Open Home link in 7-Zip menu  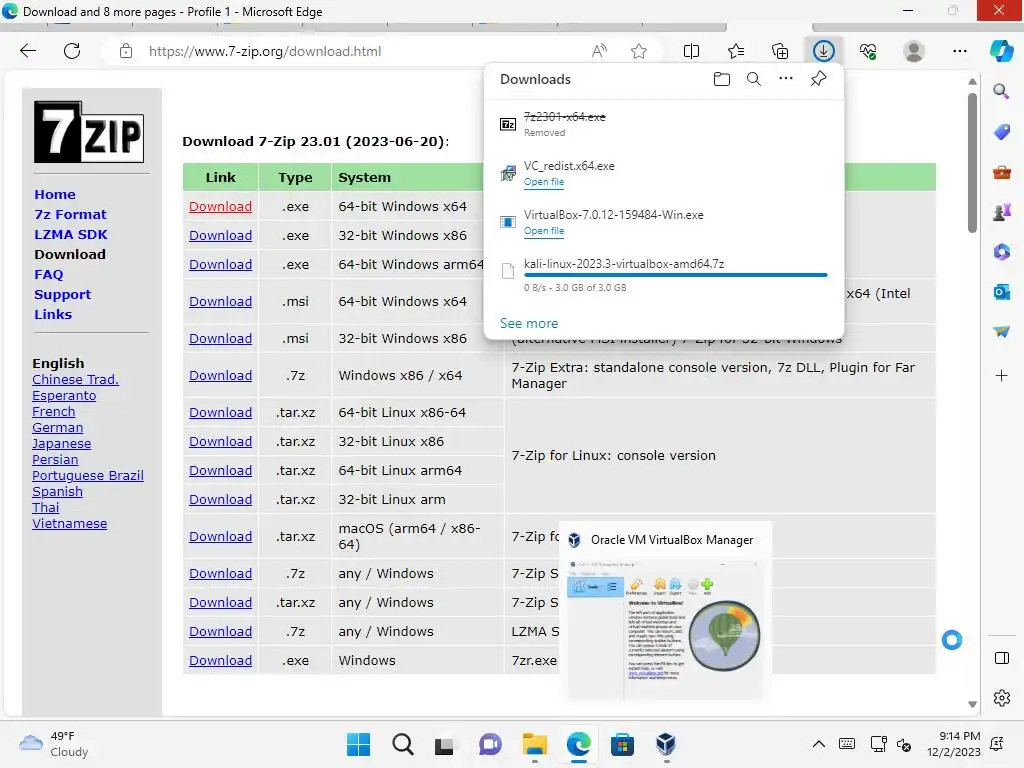point(55,195)
